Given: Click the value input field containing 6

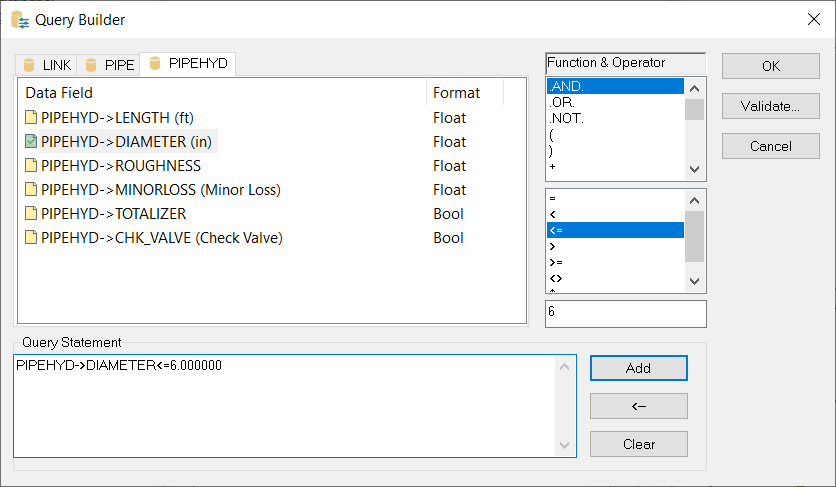Looking at the screenshot, I should click(x=625, y=313).
